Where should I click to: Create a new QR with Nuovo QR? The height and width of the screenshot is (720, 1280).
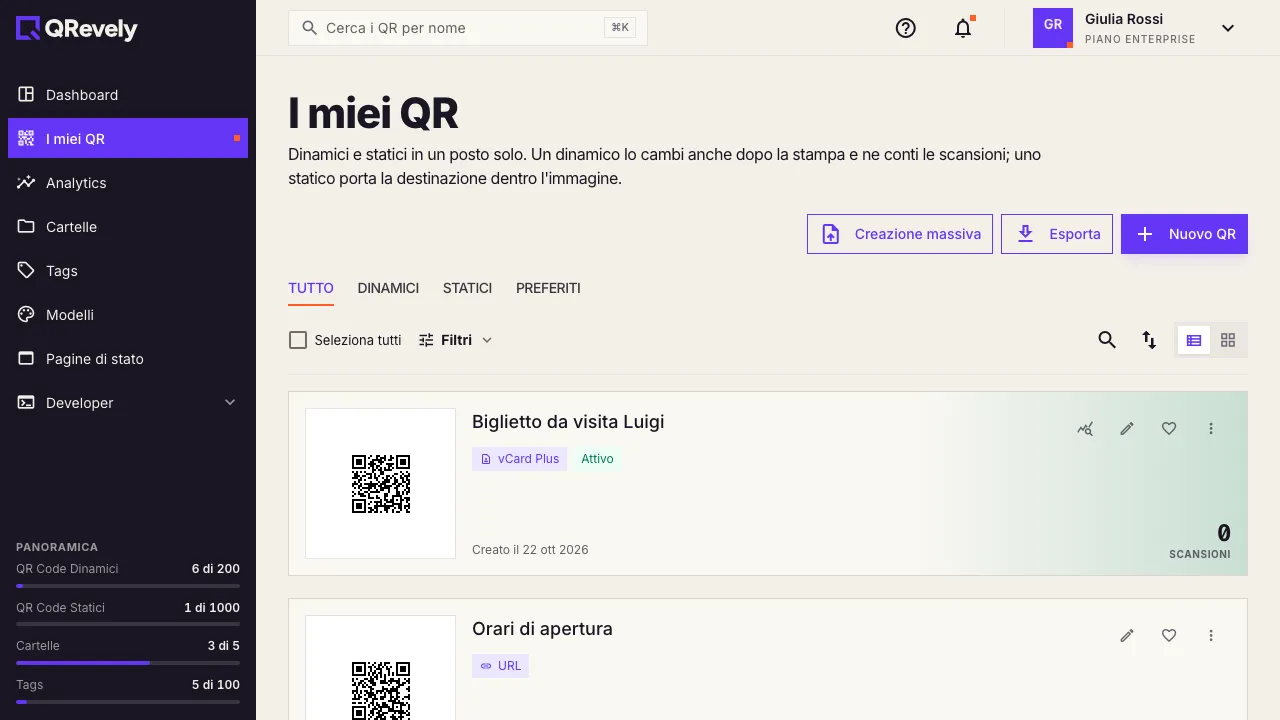pyautogui.click(x=1184, y=234)
